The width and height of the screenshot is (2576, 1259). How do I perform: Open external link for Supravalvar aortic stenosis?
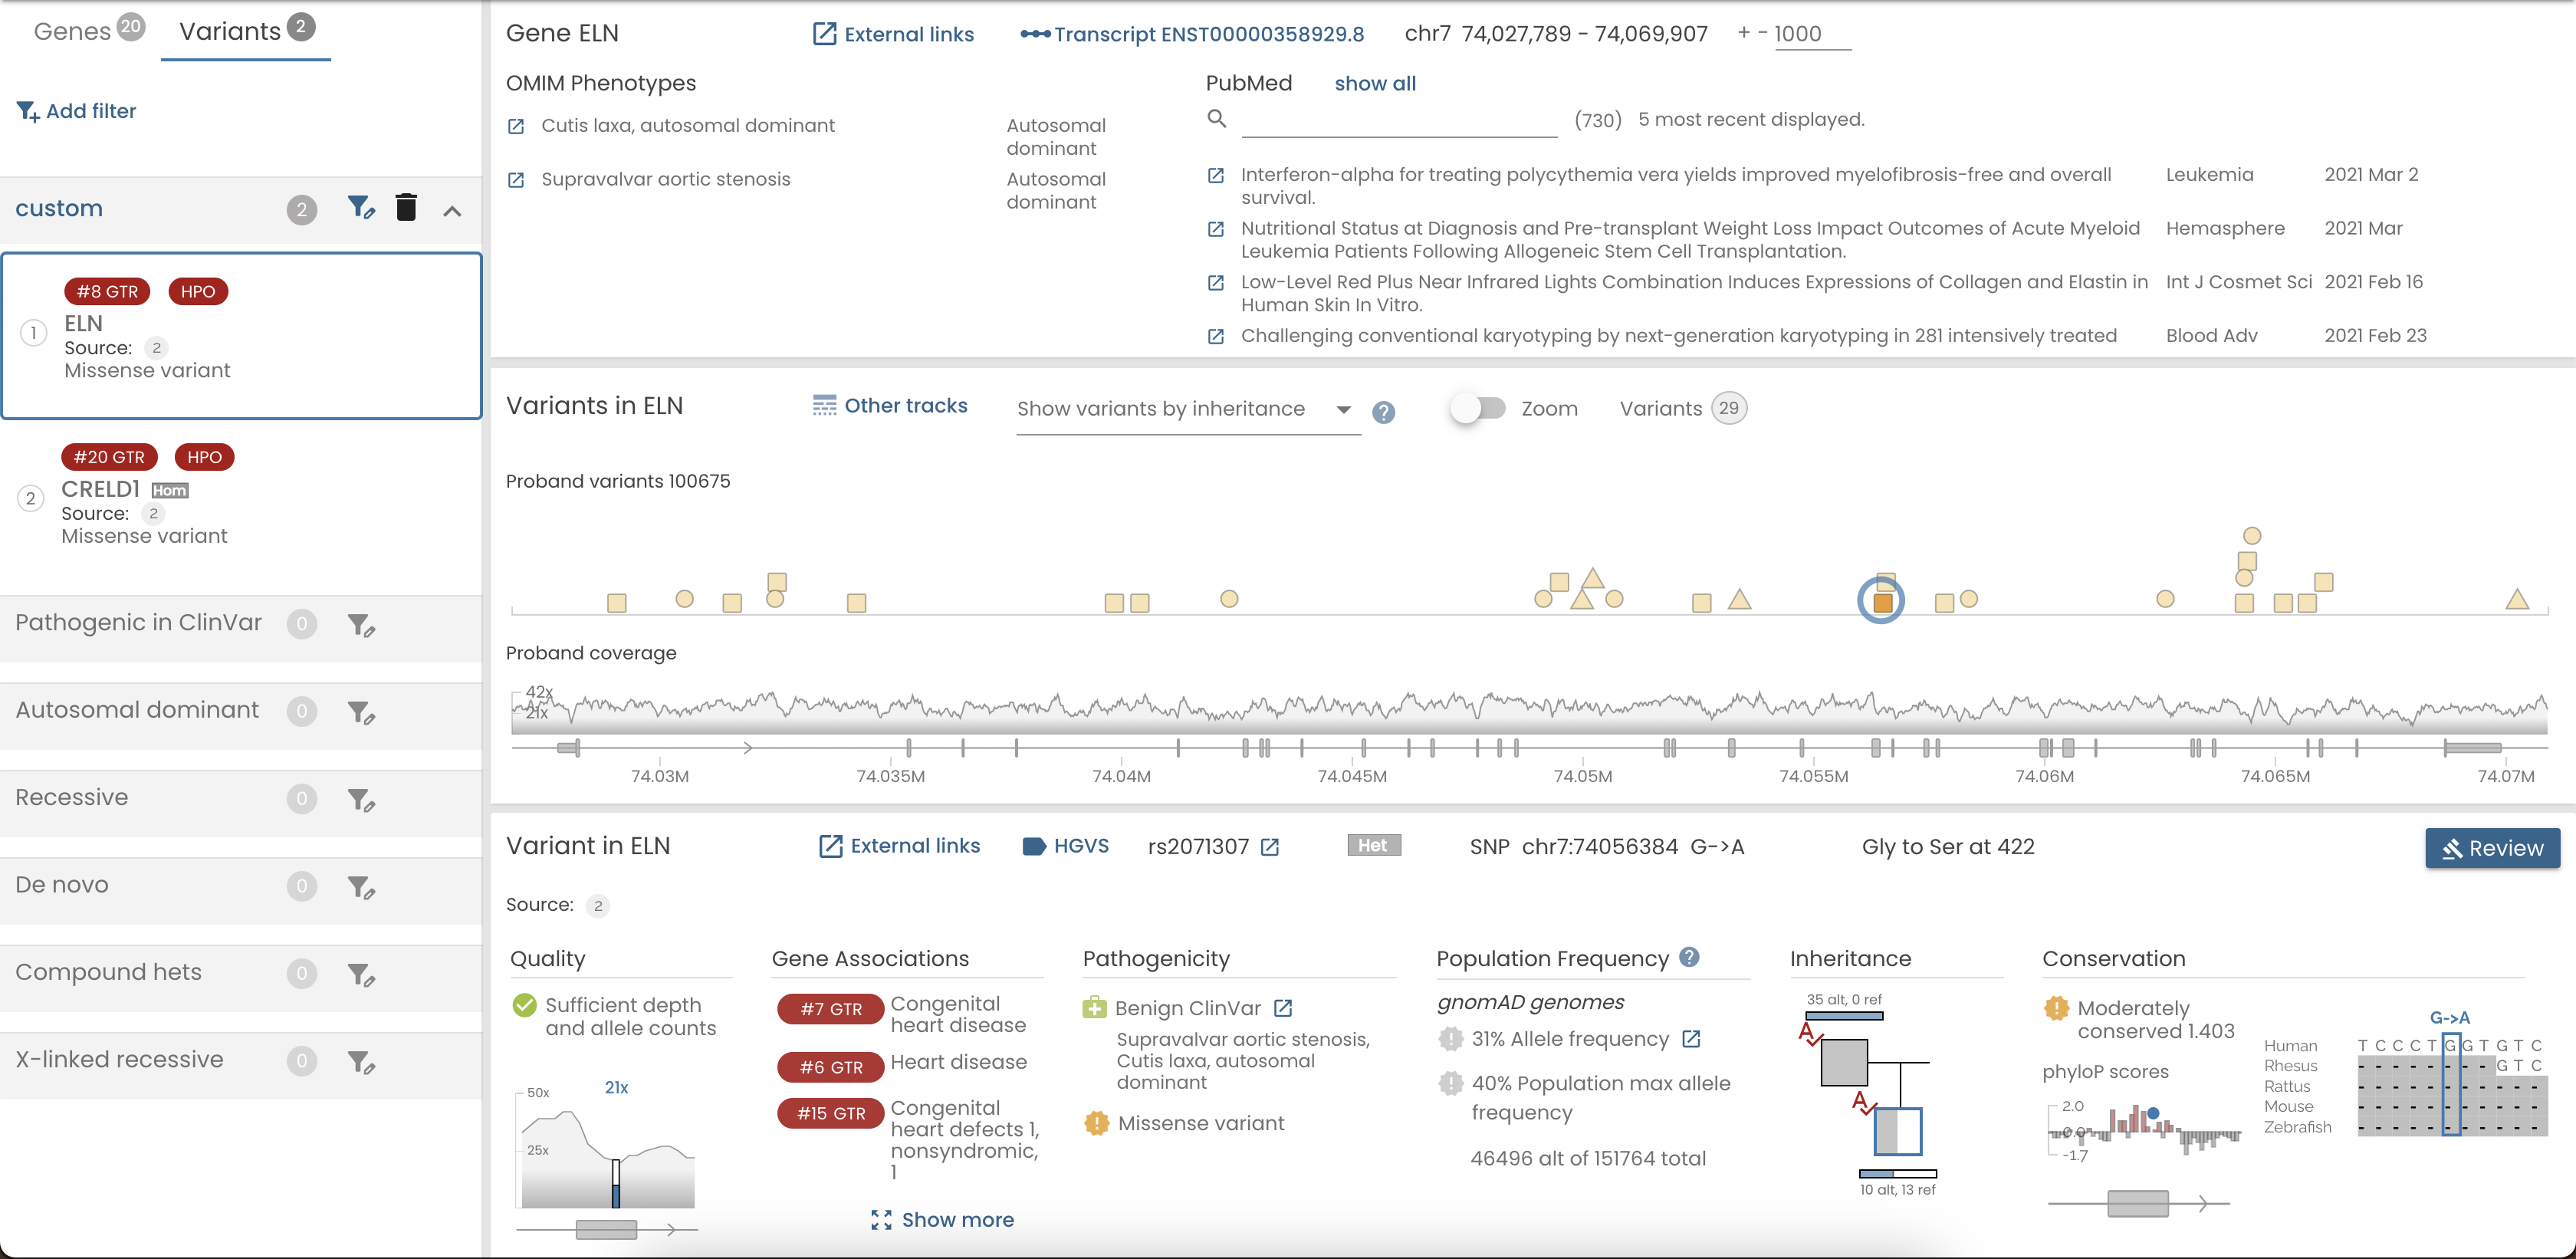516,181
